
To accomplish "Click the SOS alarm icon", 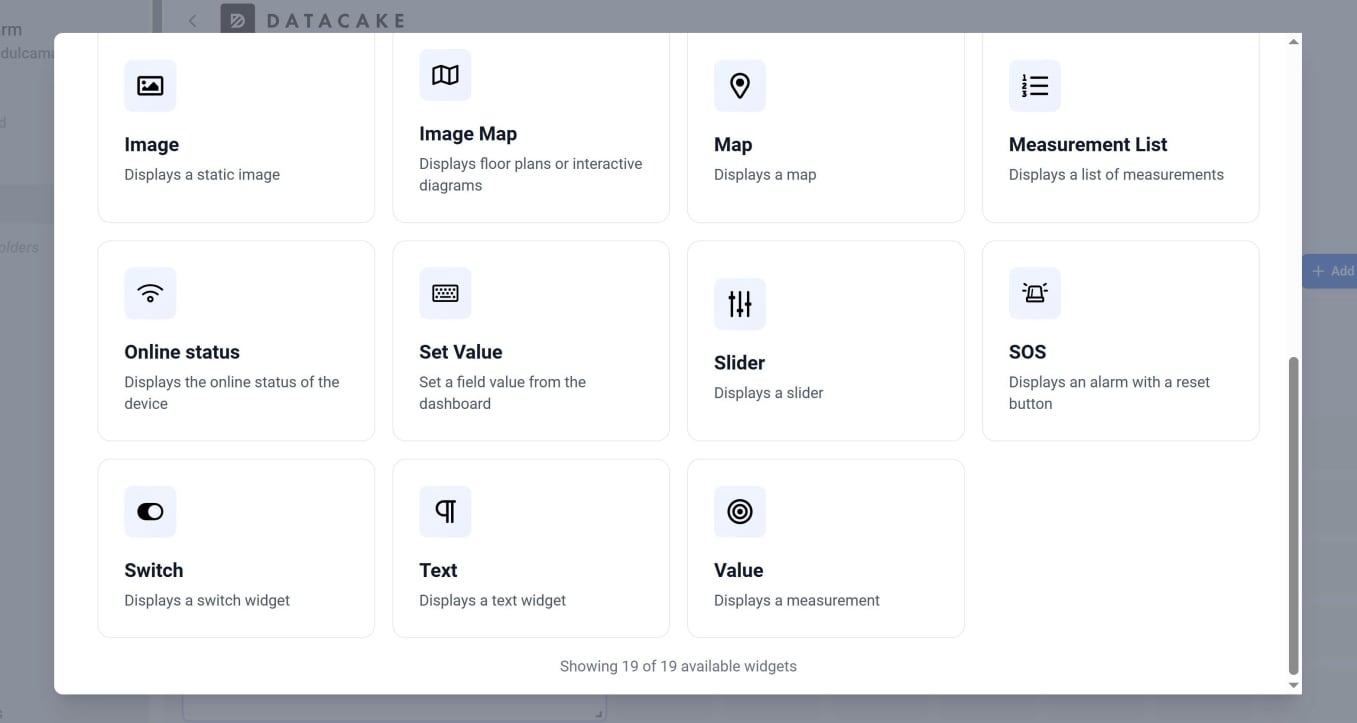I will pos(1035,293).
